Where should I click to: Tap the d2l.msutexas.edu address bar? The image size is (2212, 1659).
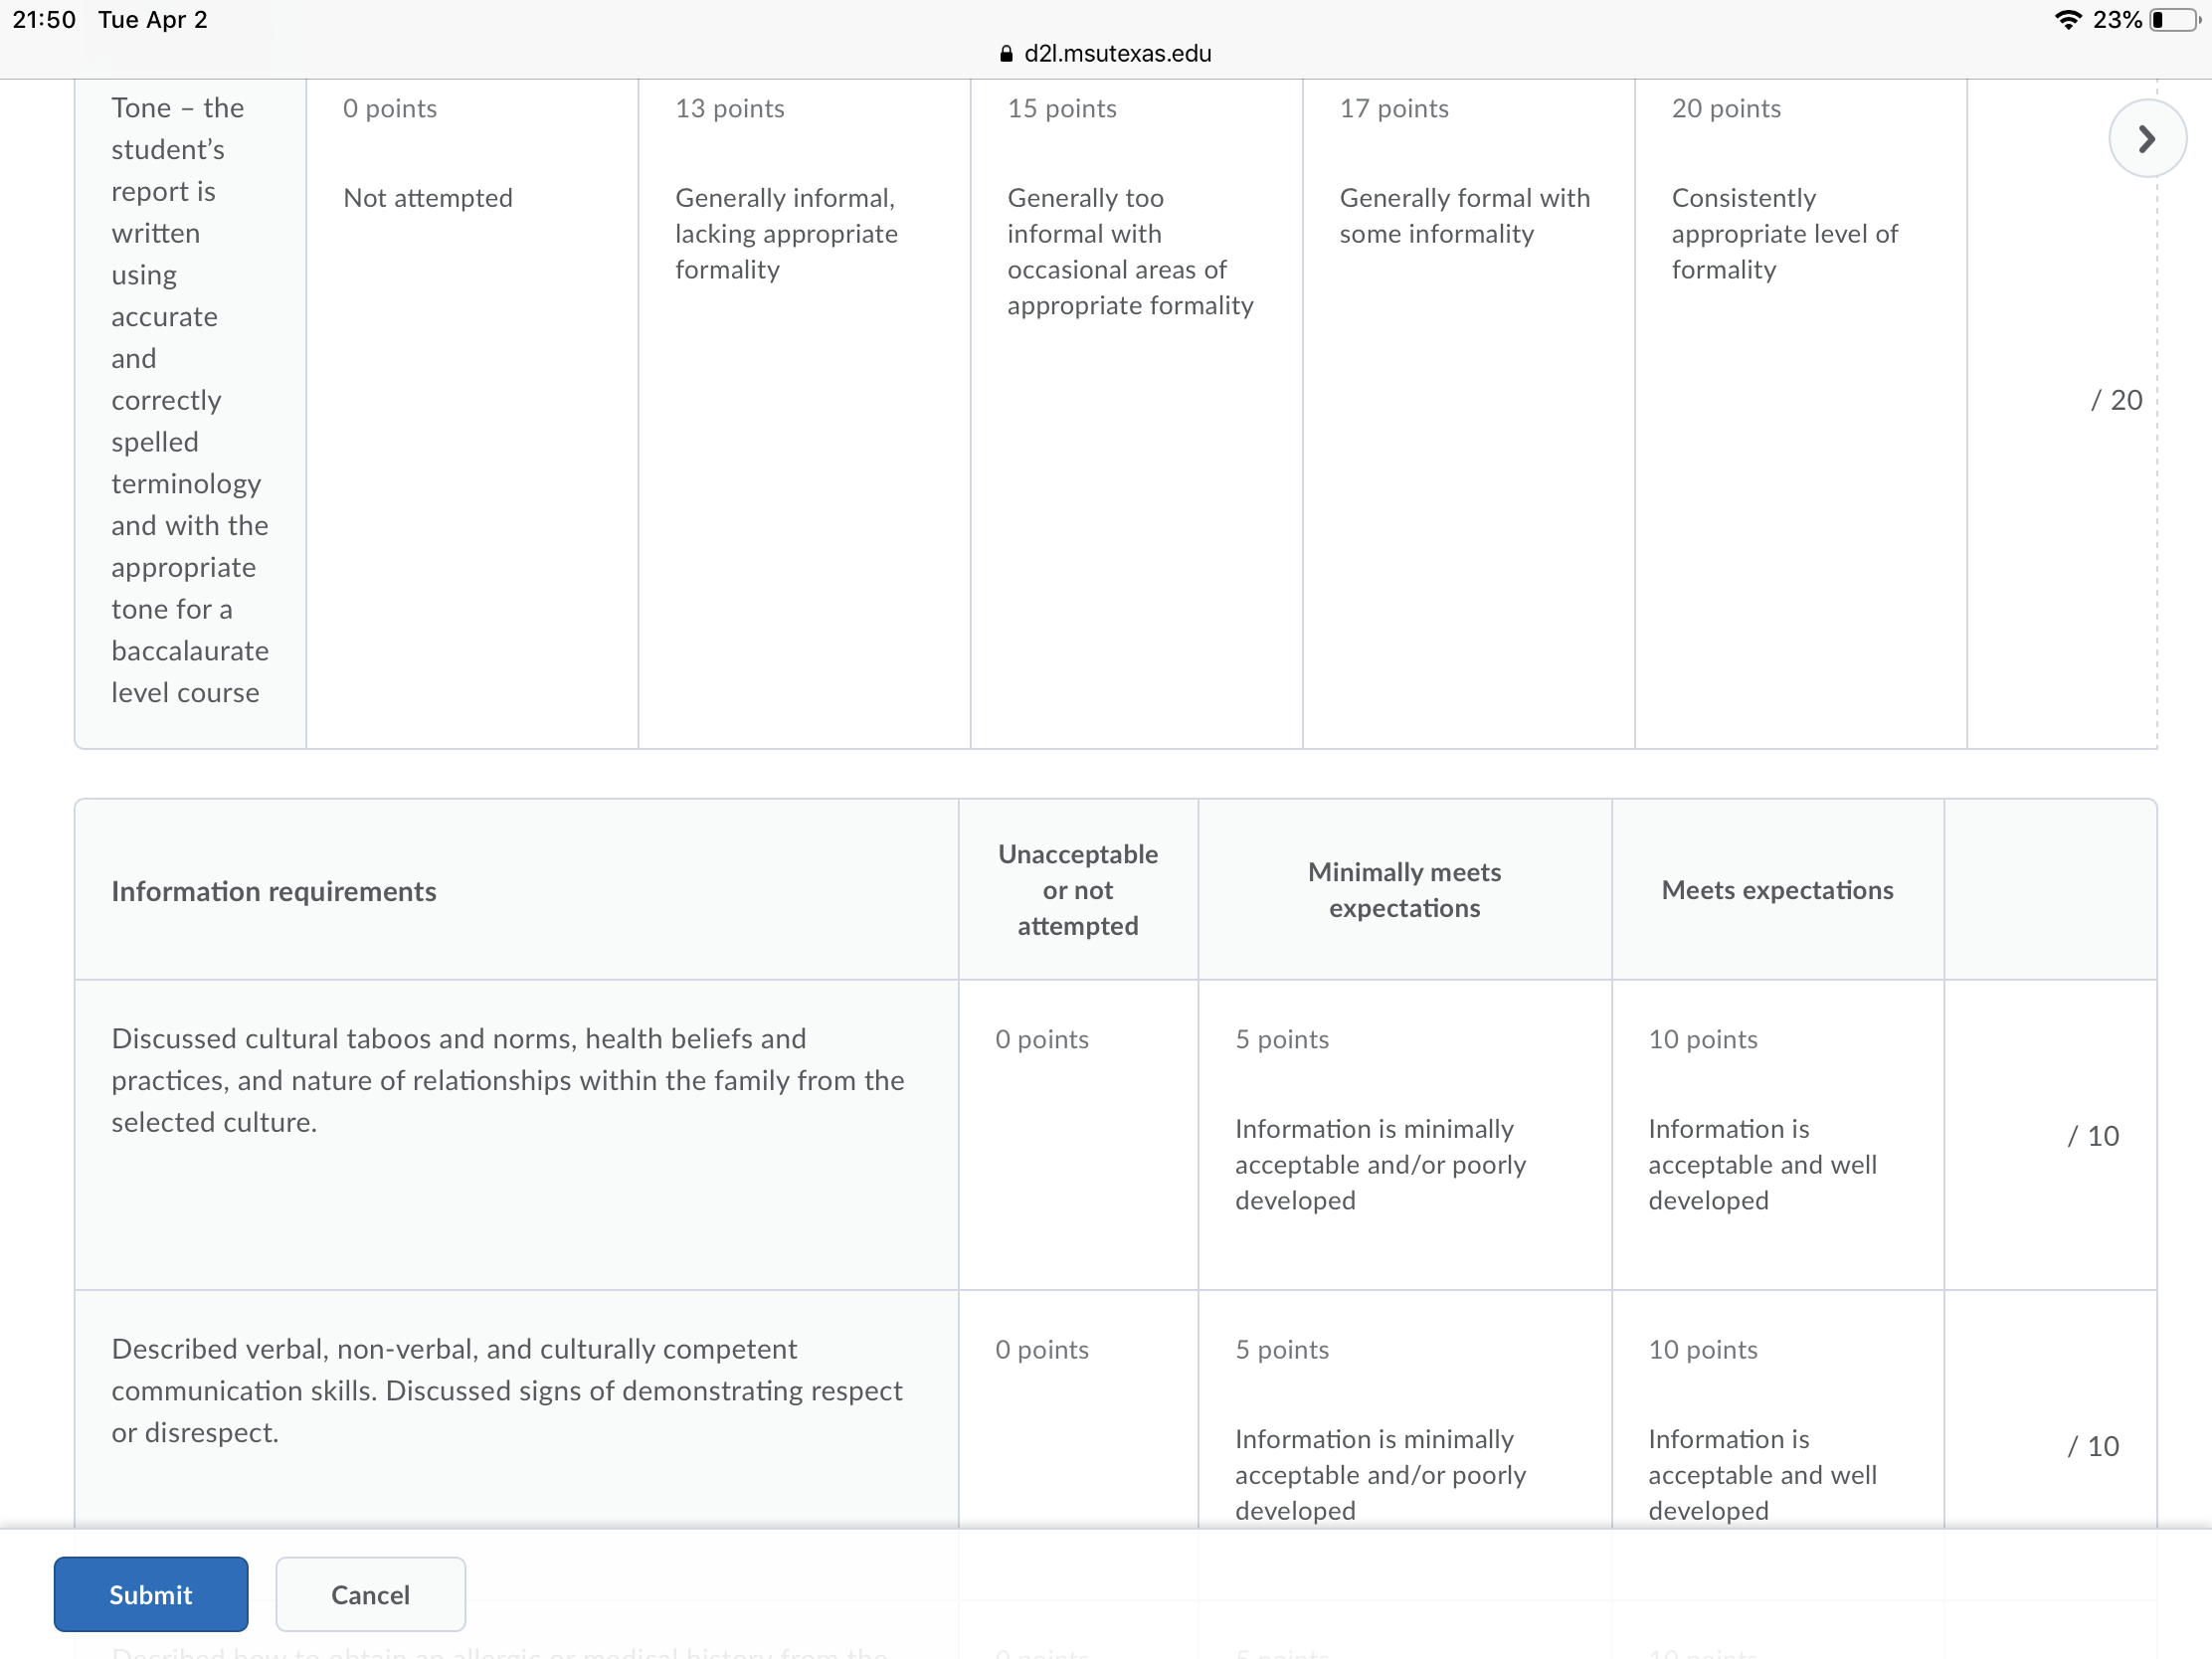point(1106,54)
